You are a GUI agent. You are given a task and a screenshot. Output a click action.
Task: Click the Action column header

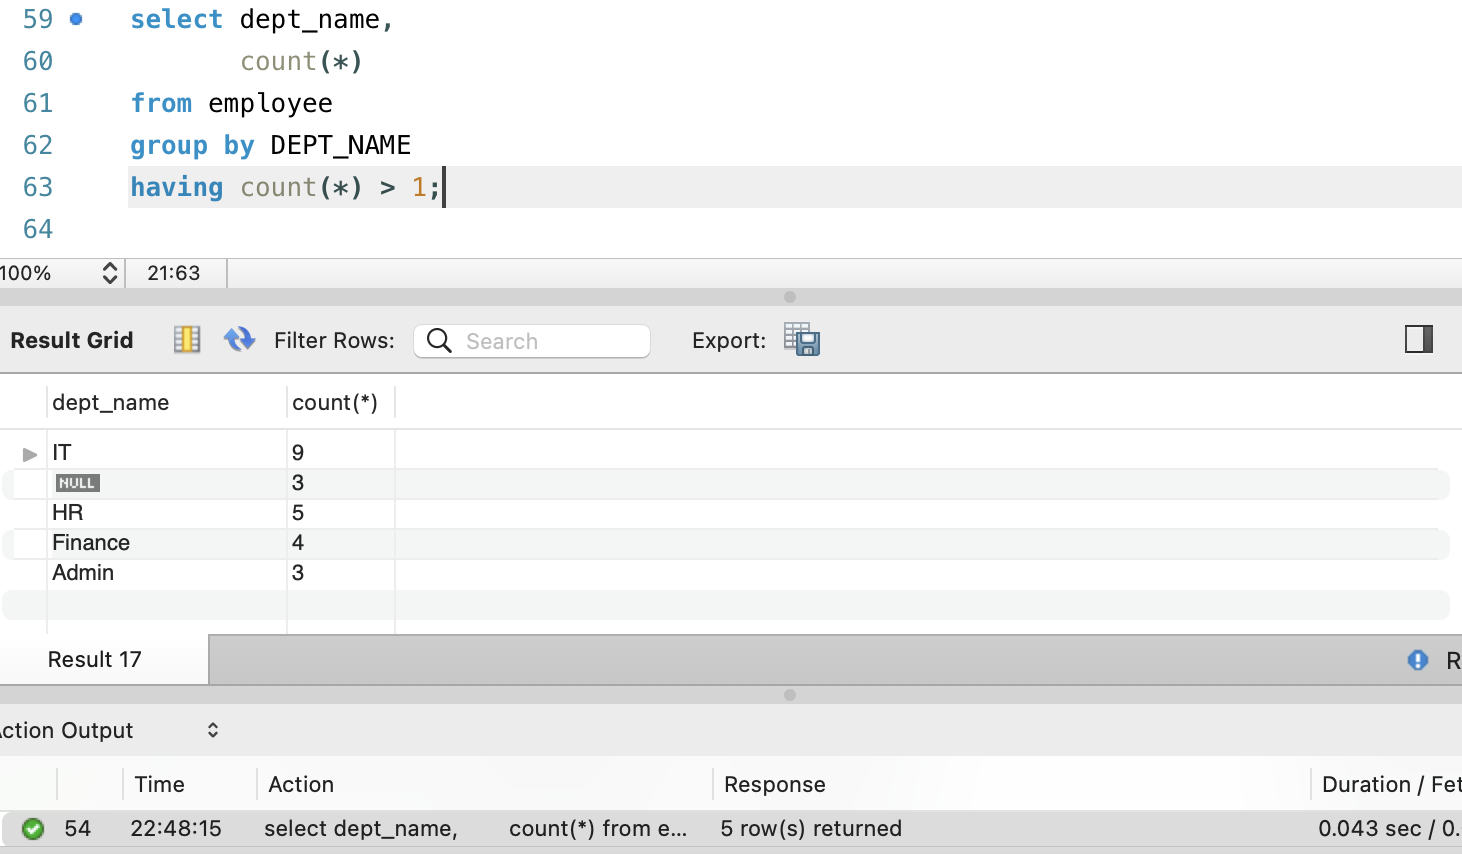[301, 784]
